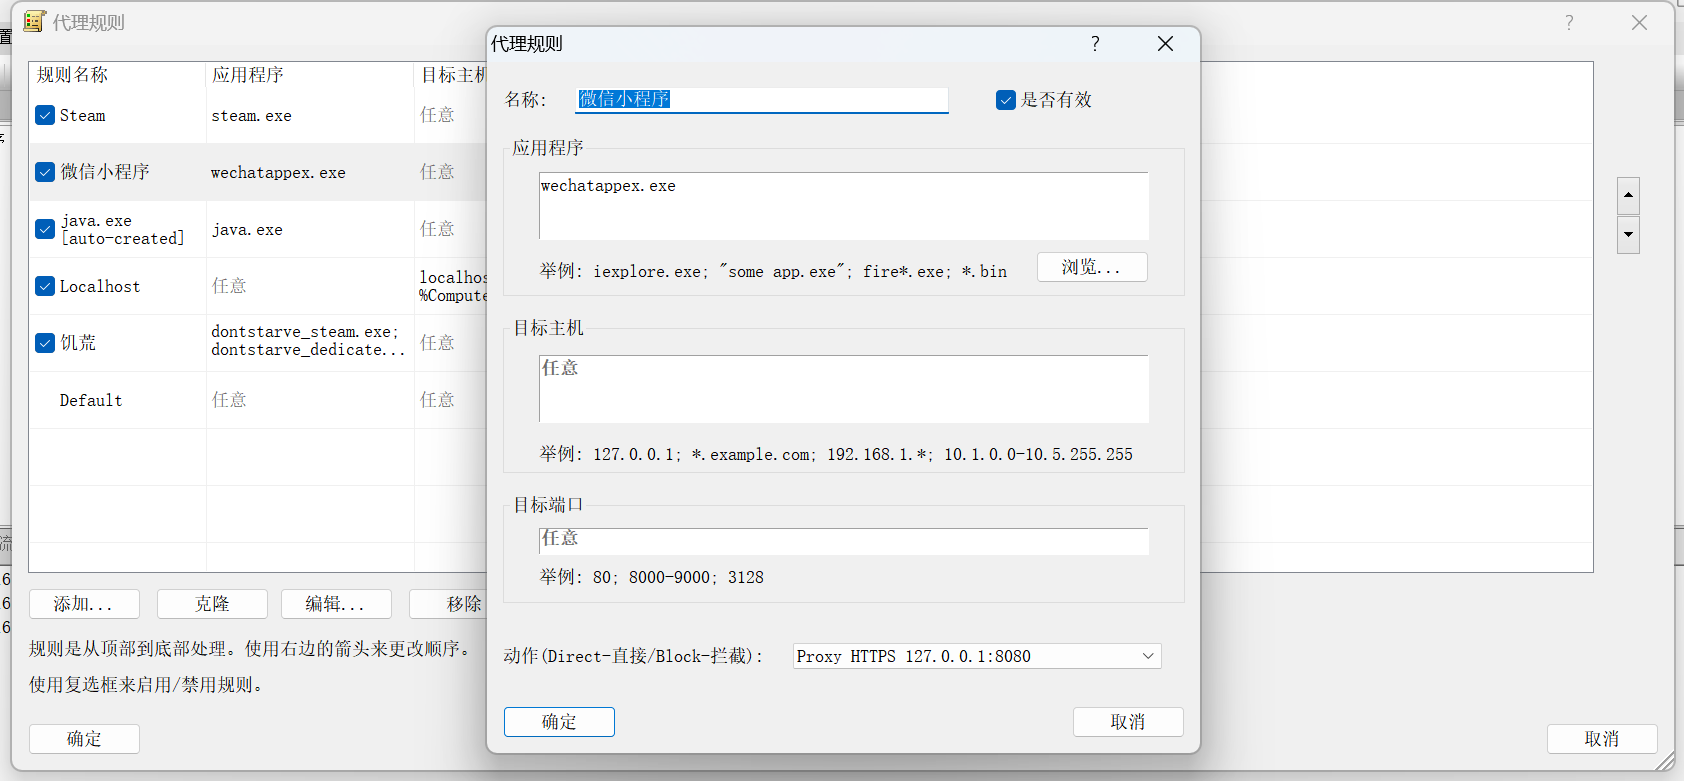
Task: Select the Localhost rule name
Action: 100,287
